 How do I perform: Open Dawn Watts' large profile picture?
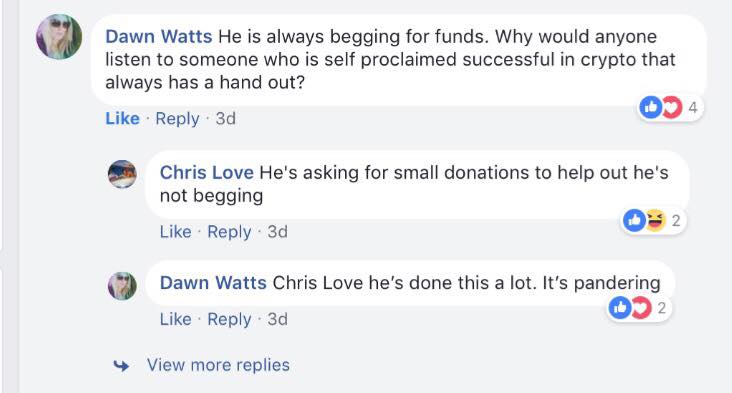click(59, 36)
